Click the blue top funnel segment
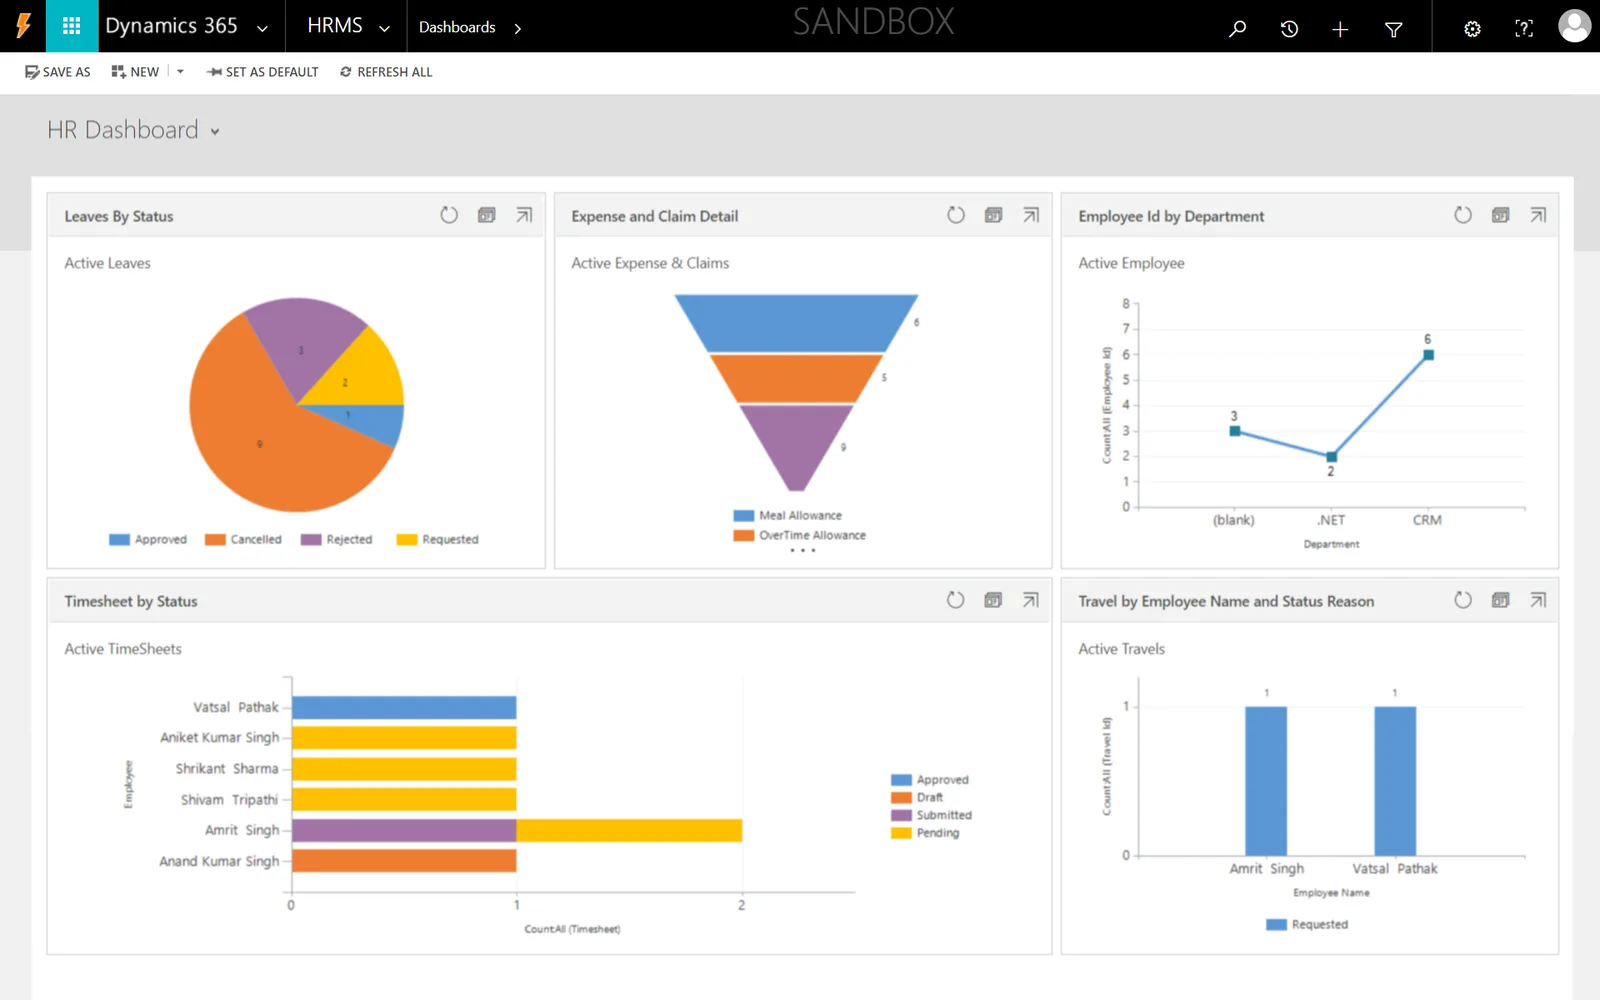Screen dimensions: 1600x1000 tap(796, 323)
